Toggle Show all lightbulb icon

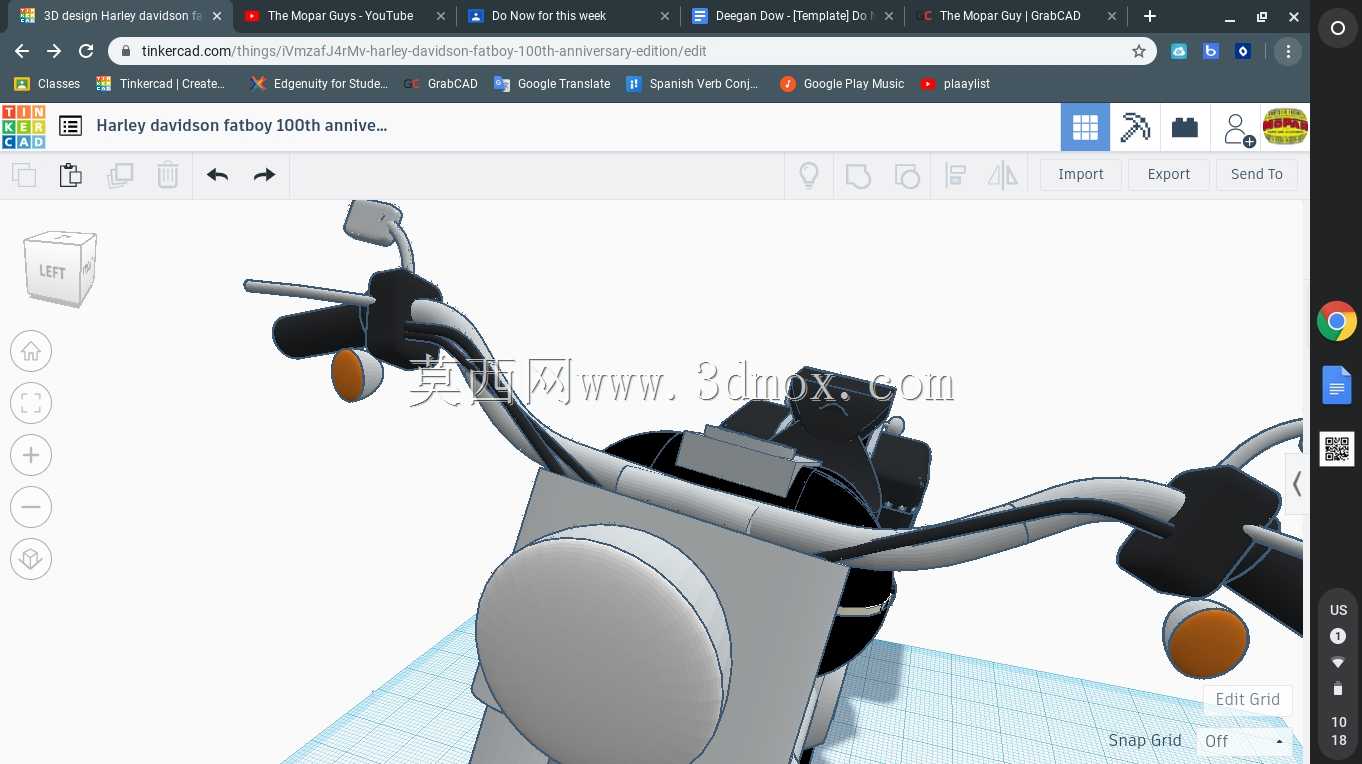coord(809,175)
